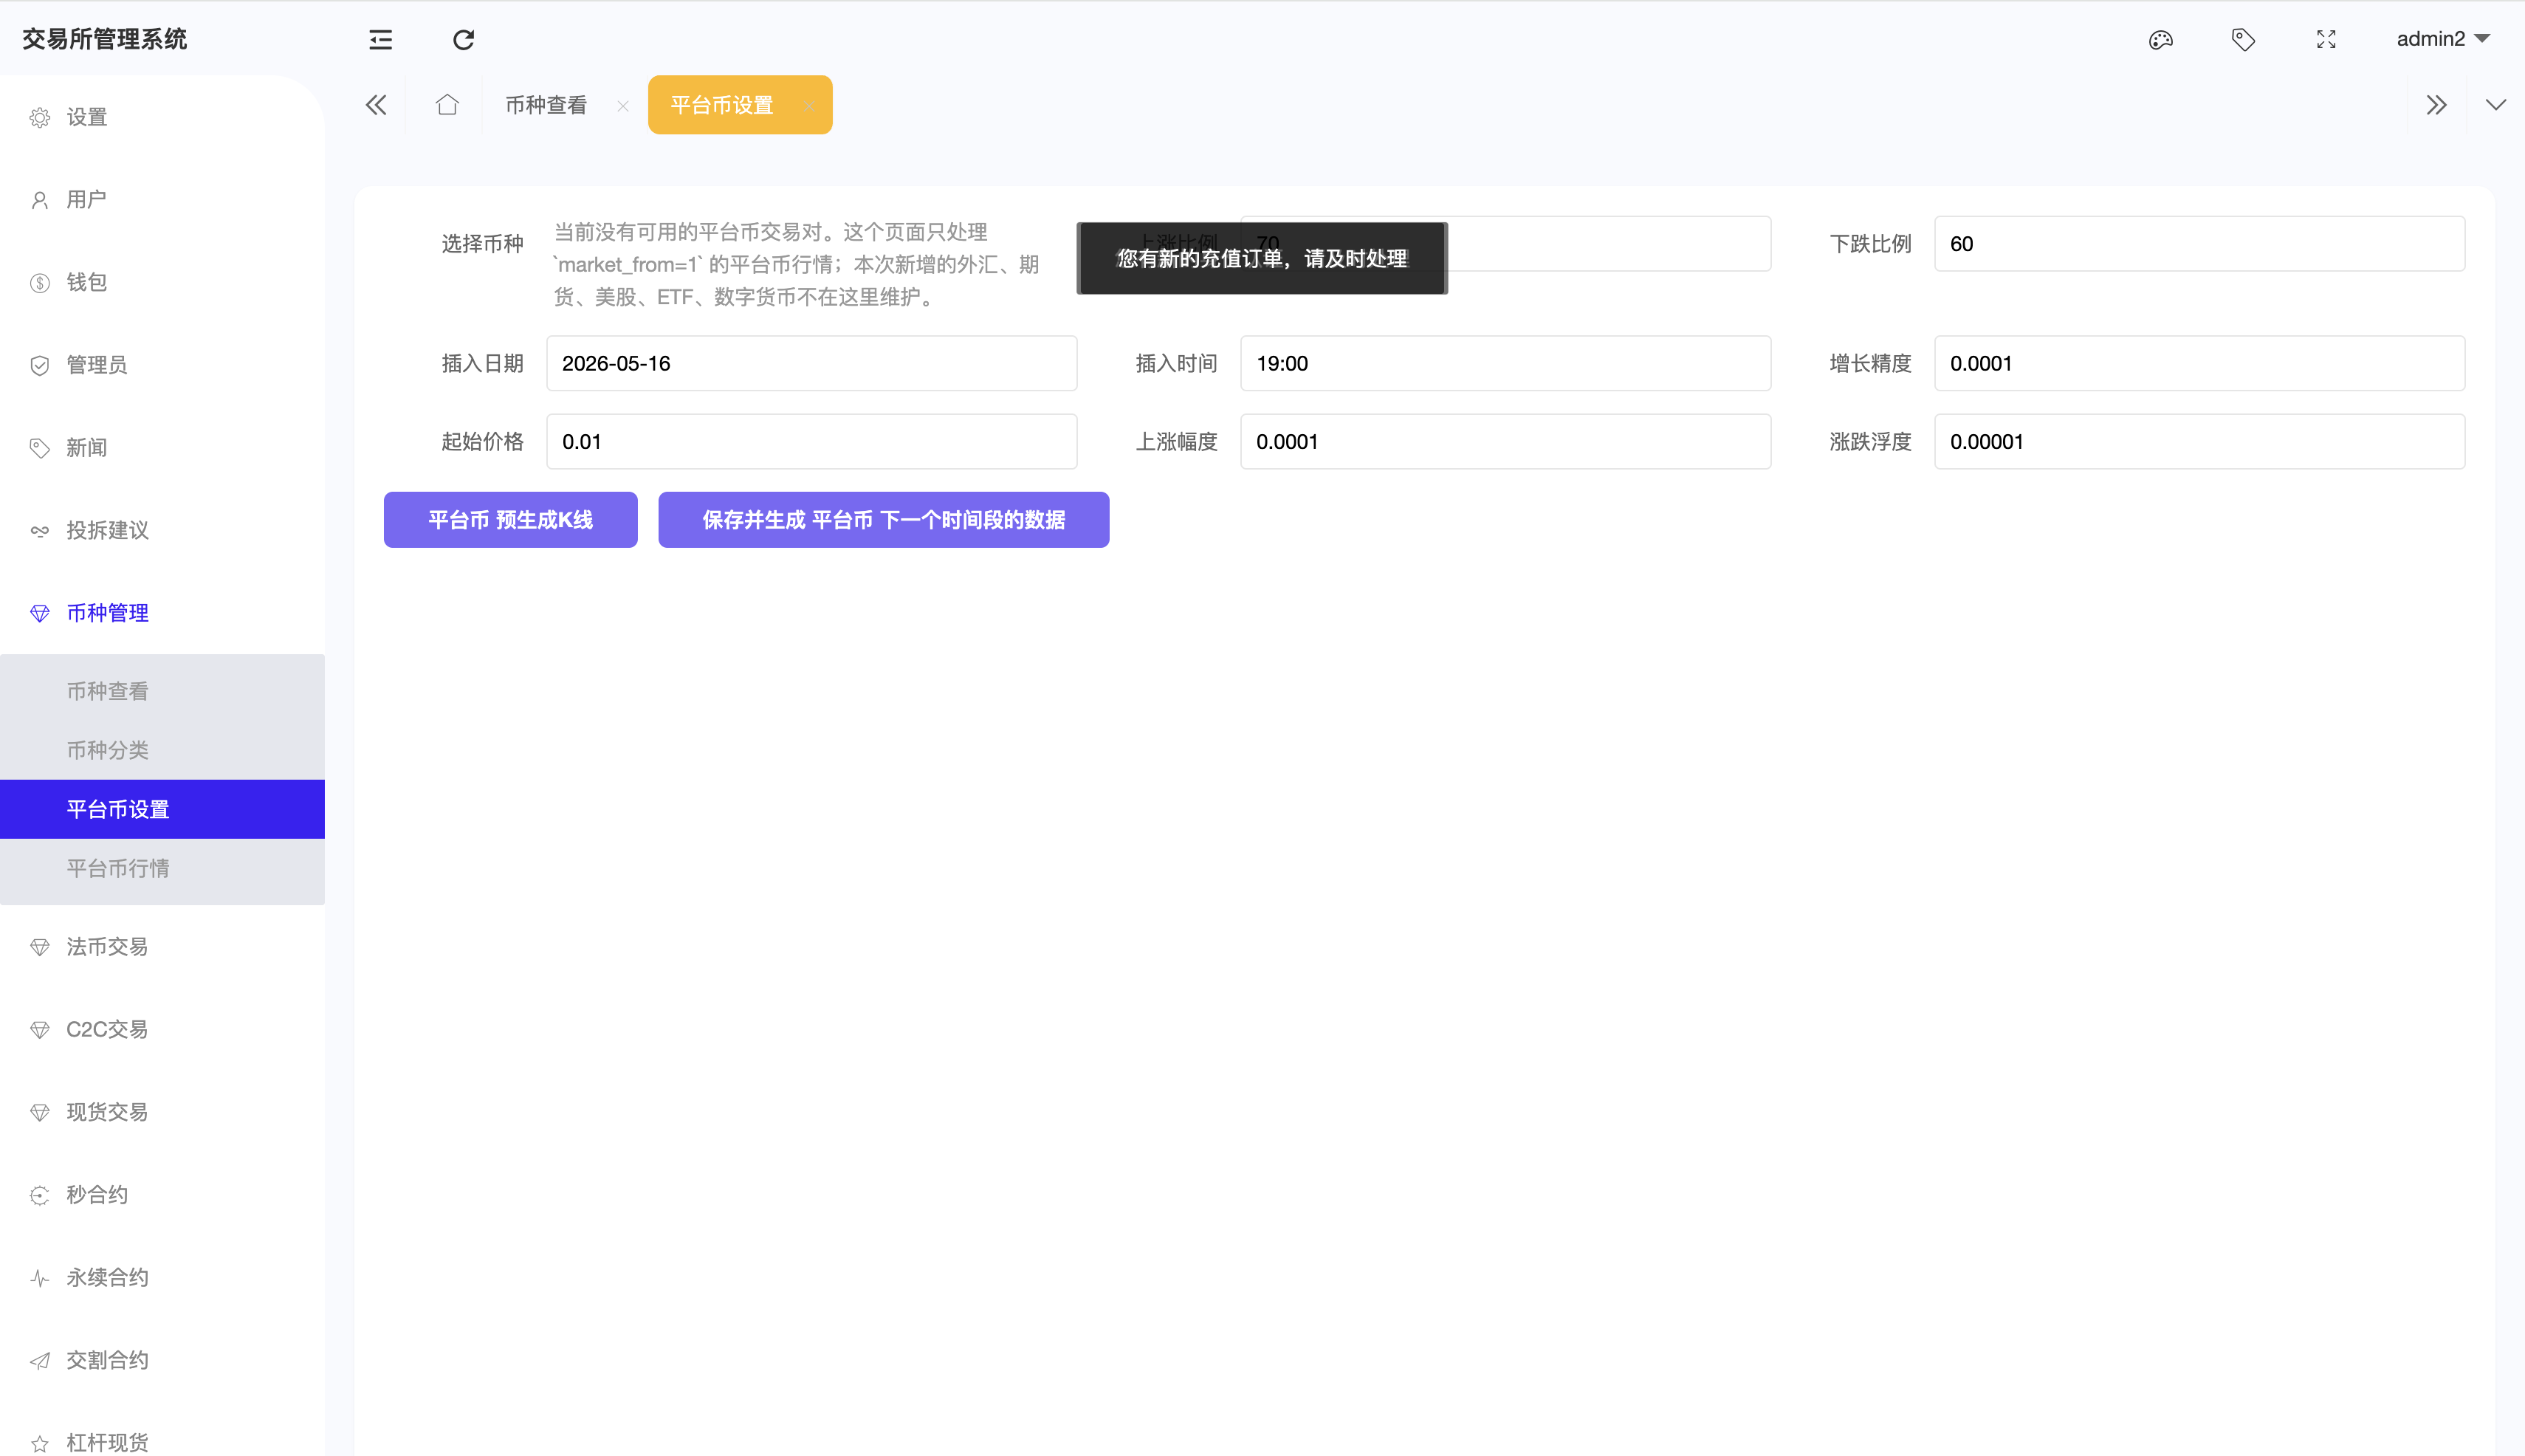Toggle fullscreen mode icon
This screenshot has width=2525, height=1456.
(x=2326, y=40)
